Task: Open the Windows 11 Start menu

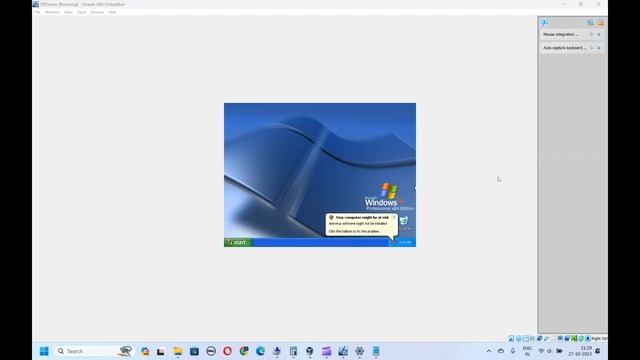Action: [44, 351]
